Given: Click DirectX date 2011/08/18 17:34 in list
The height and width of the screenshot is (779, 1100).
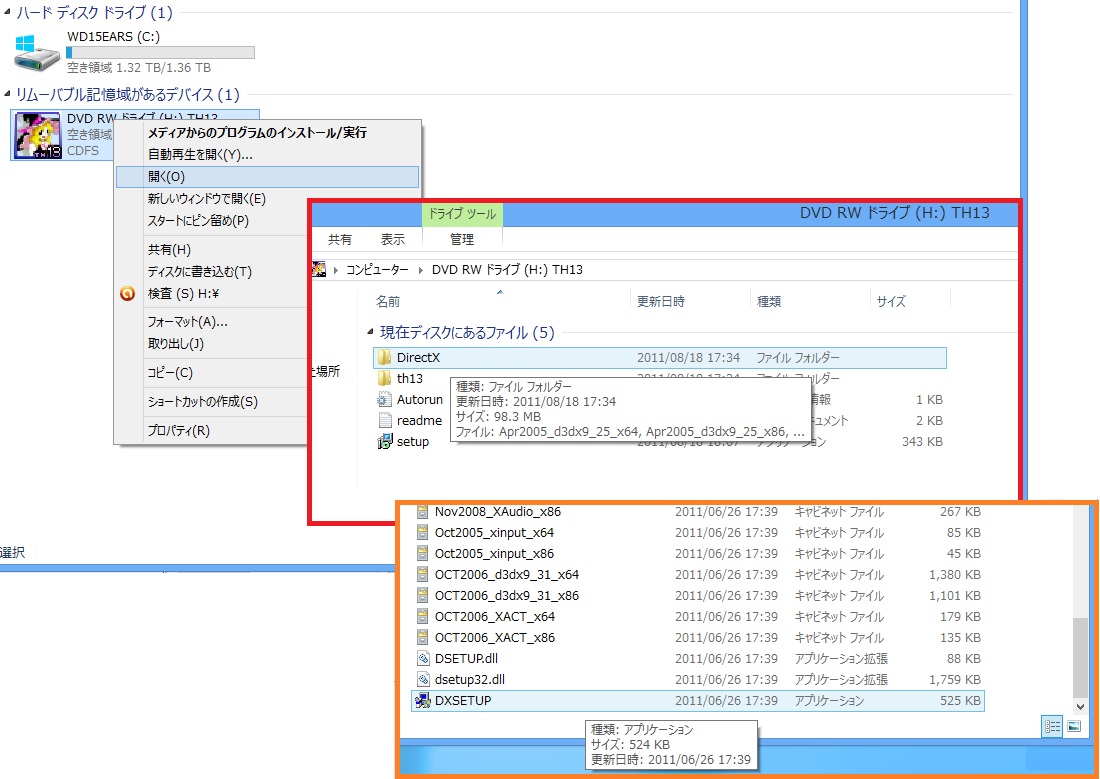Looking at the screenshot, I should click(x=688, y=358).
